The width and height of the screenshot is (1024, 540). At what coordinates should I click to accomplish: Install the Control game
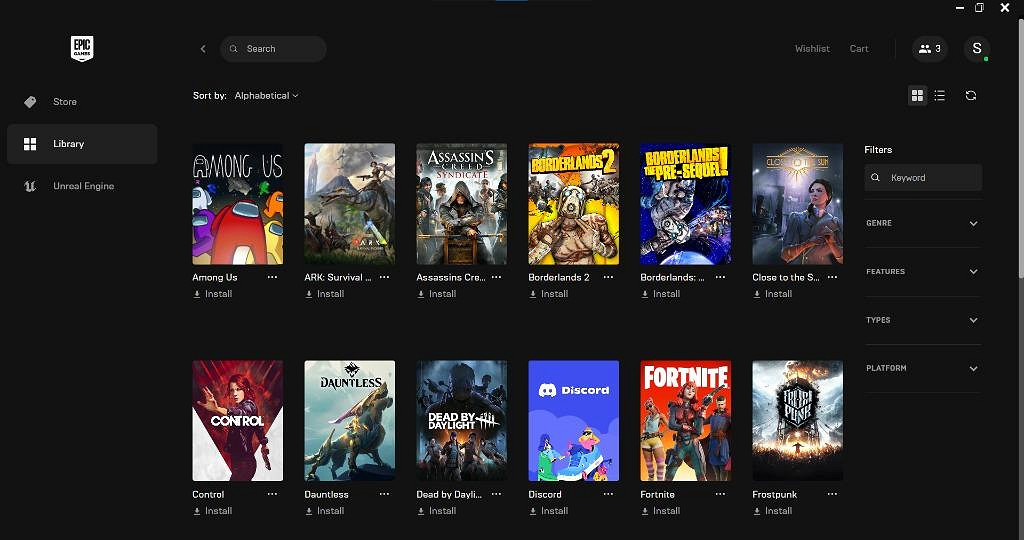213,511
